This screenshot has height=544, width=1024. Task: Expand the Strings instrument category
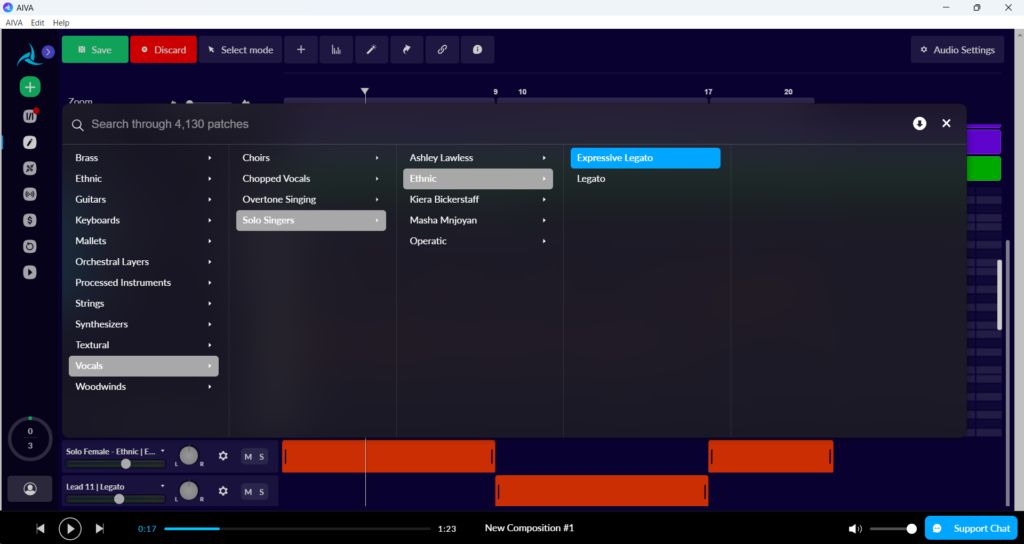(x=144, y=303)
